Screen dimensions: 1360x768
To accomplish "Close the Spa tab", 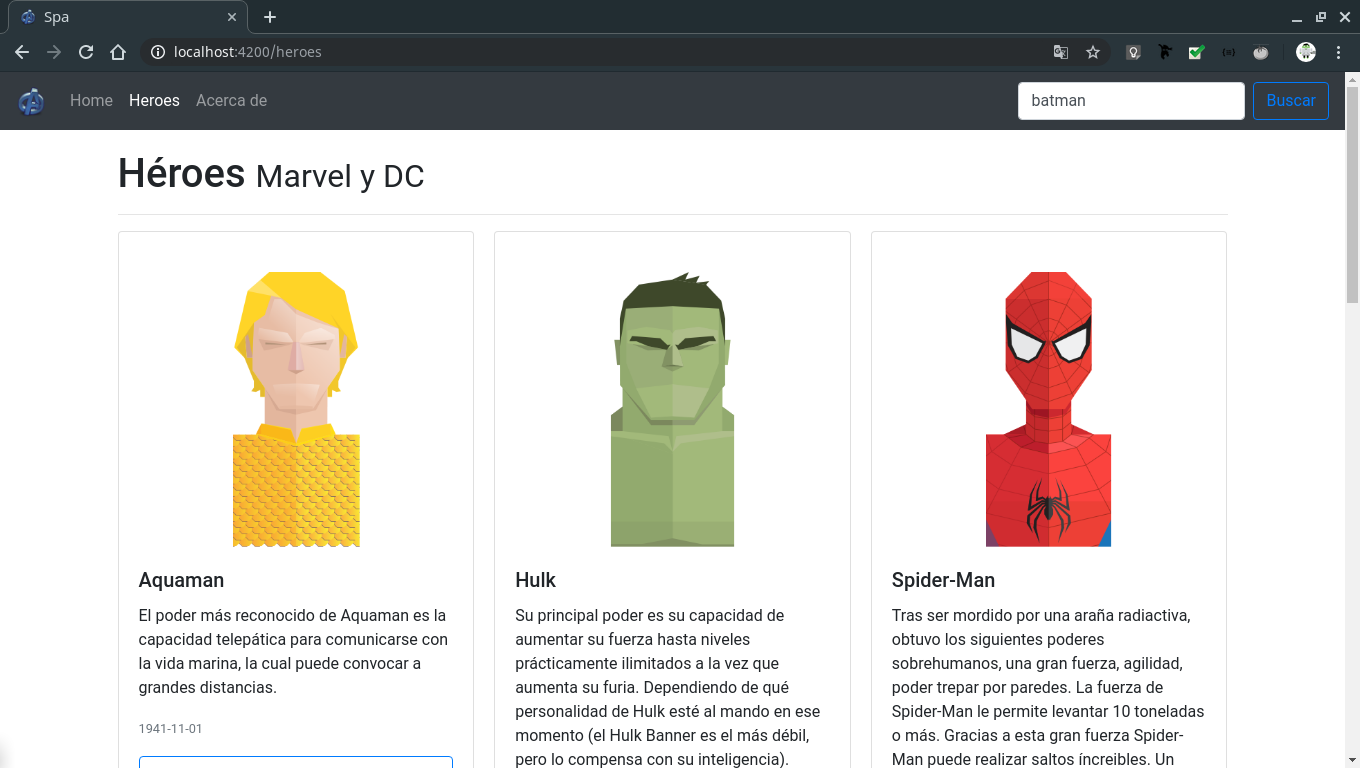I will (232, 17).
